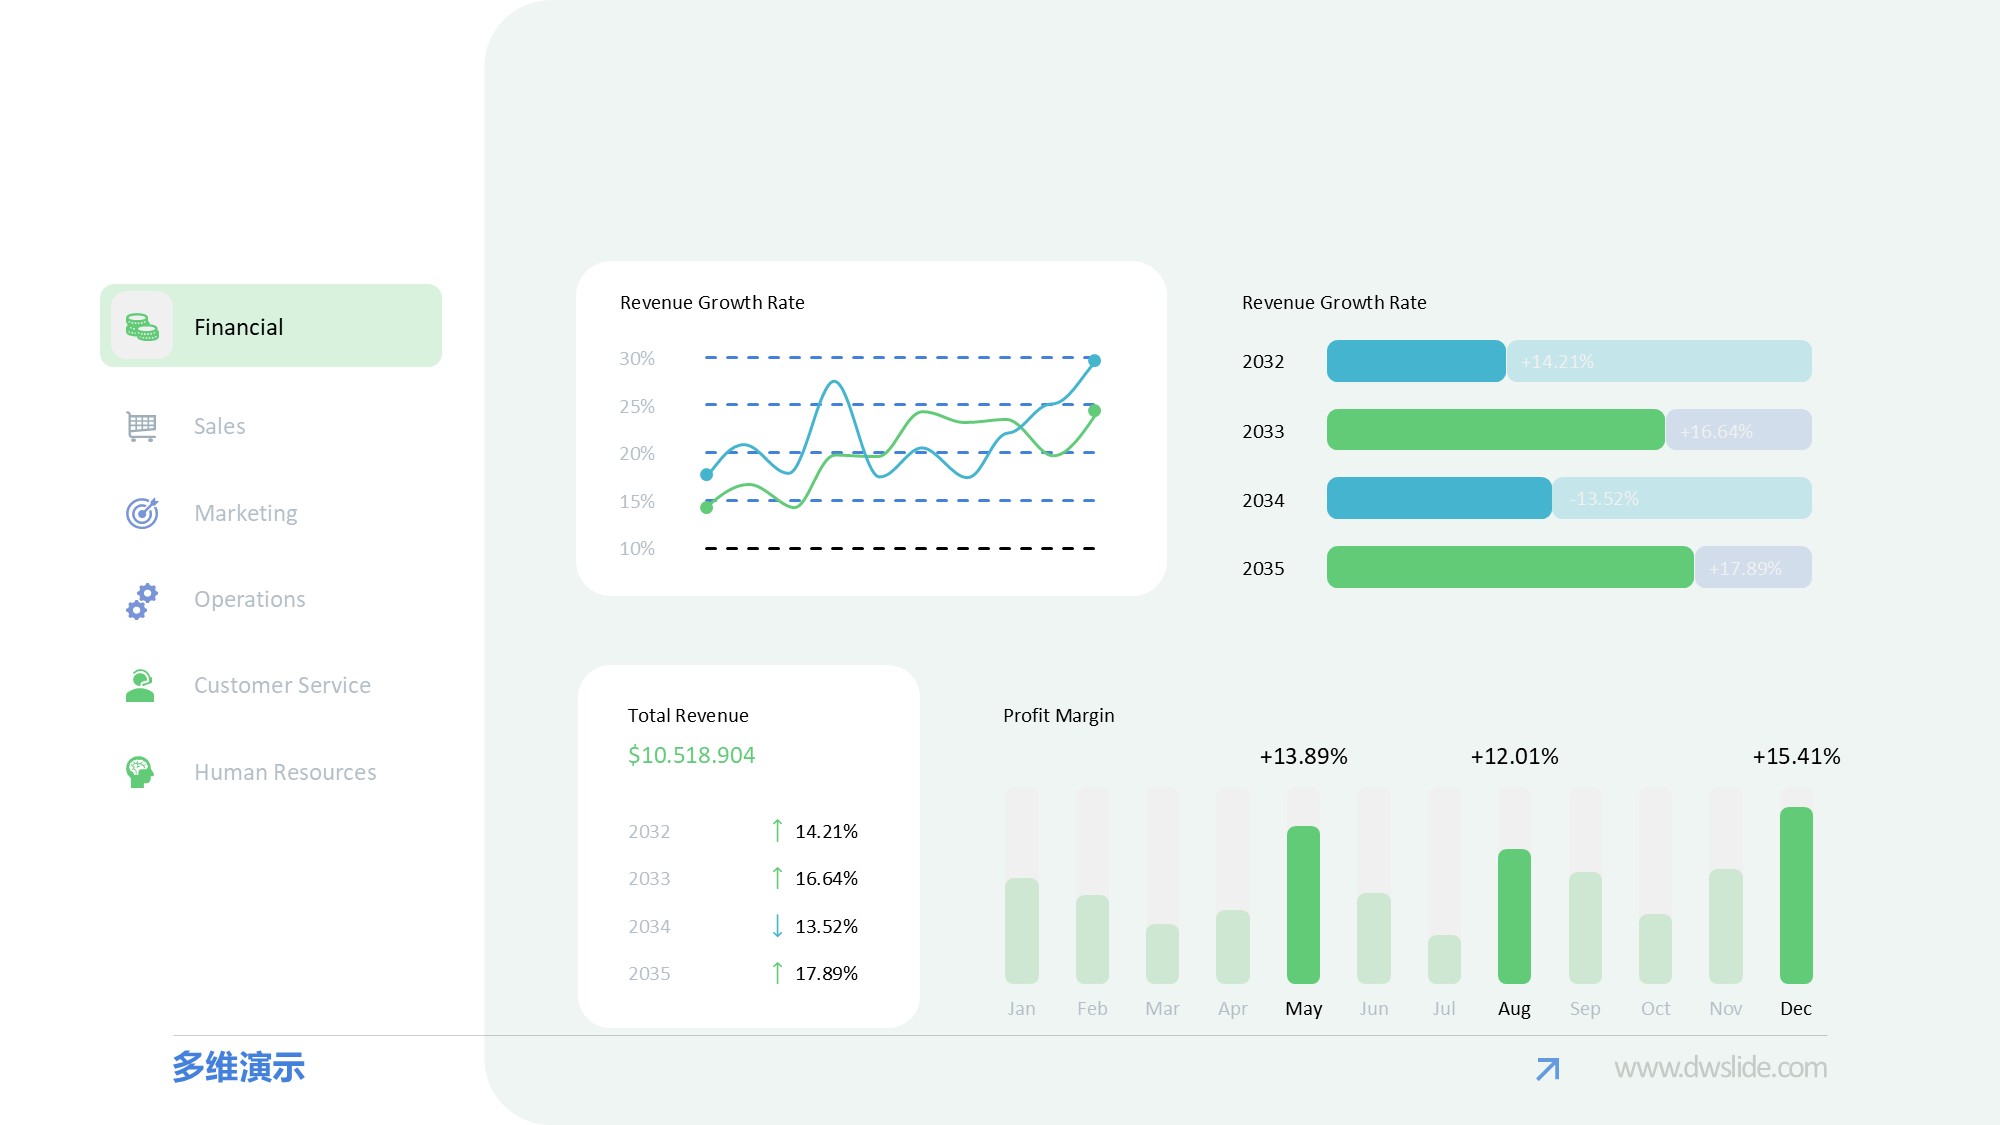
Task: Select the Marketing menu label
Action: [246, 514]
